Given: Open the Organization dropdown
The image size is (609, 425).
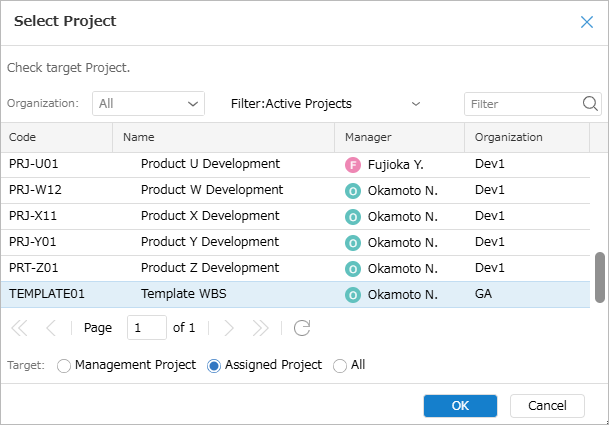Looking at the screenshot, I should 148,104.
